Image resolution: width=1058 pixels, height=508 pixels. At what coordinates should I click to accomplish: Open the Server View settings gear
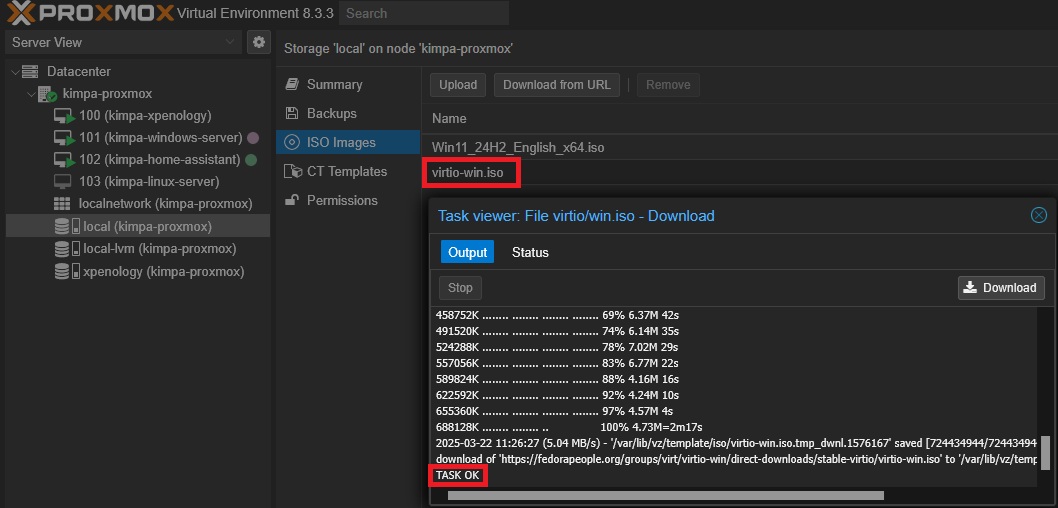pyautogui.click(x=259, y=42)
